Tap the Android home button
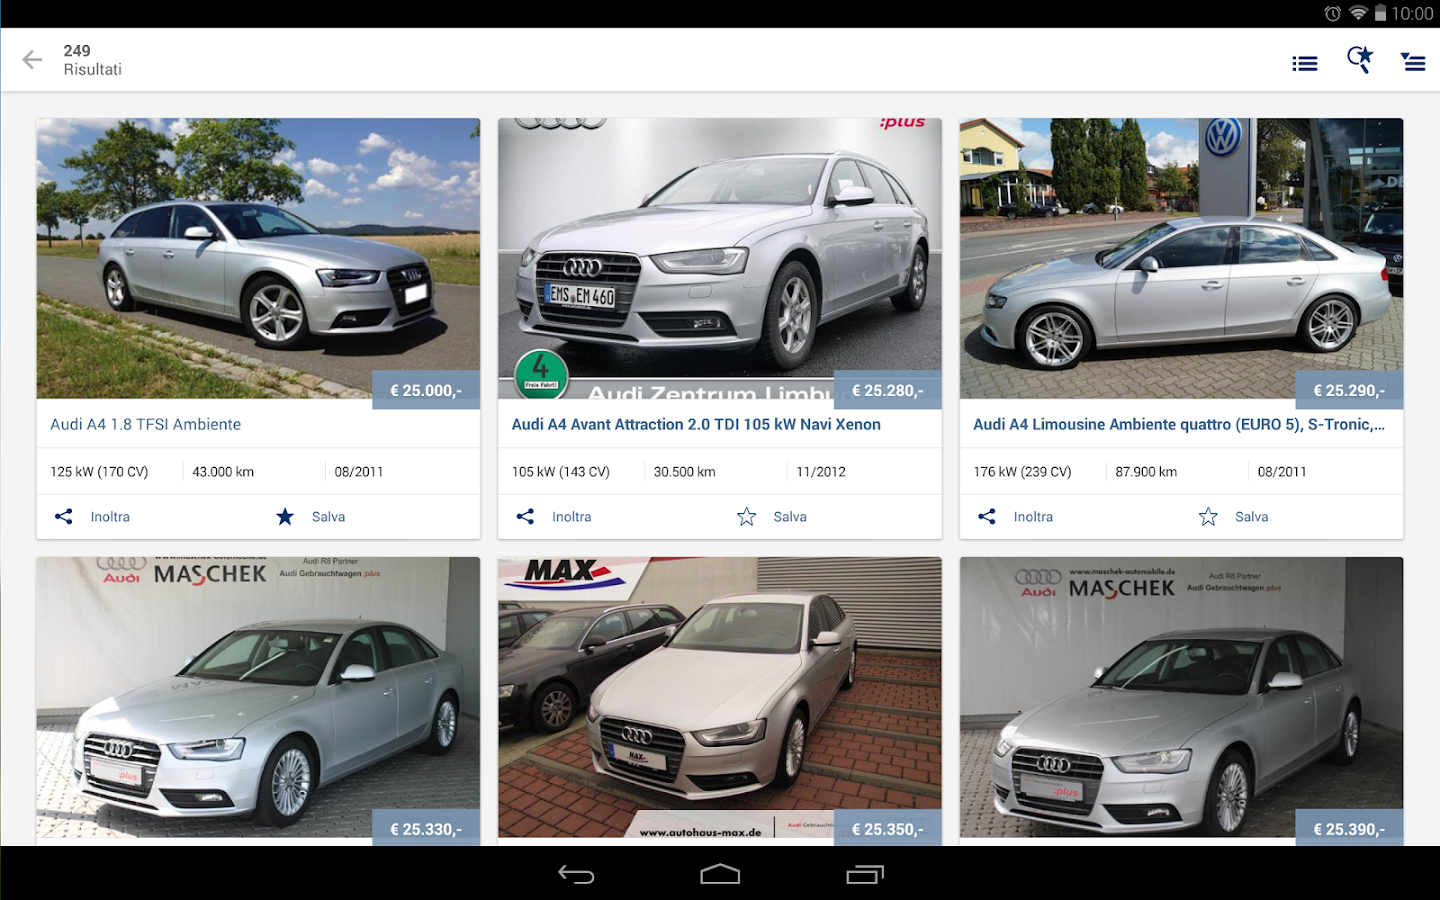The width and height of the screenshot is (1440, 900). (719, 873)
